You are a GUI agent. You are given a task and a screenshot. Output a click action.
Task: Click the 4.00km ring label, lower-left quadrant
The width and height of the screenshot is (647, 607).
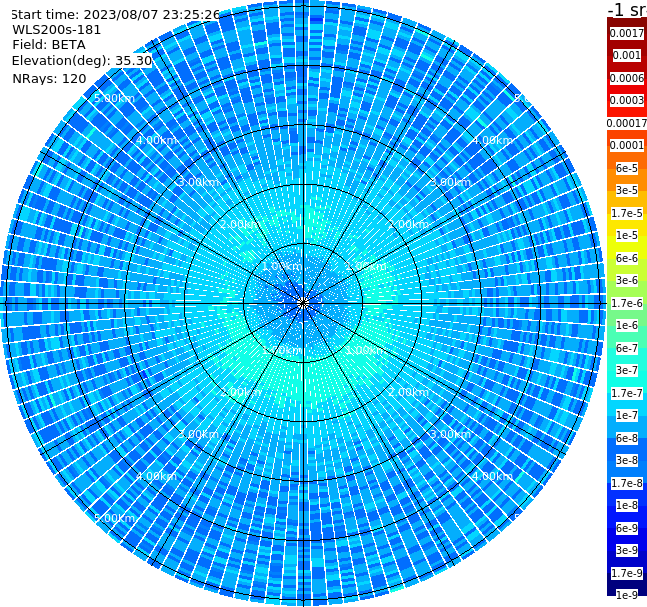156,476
